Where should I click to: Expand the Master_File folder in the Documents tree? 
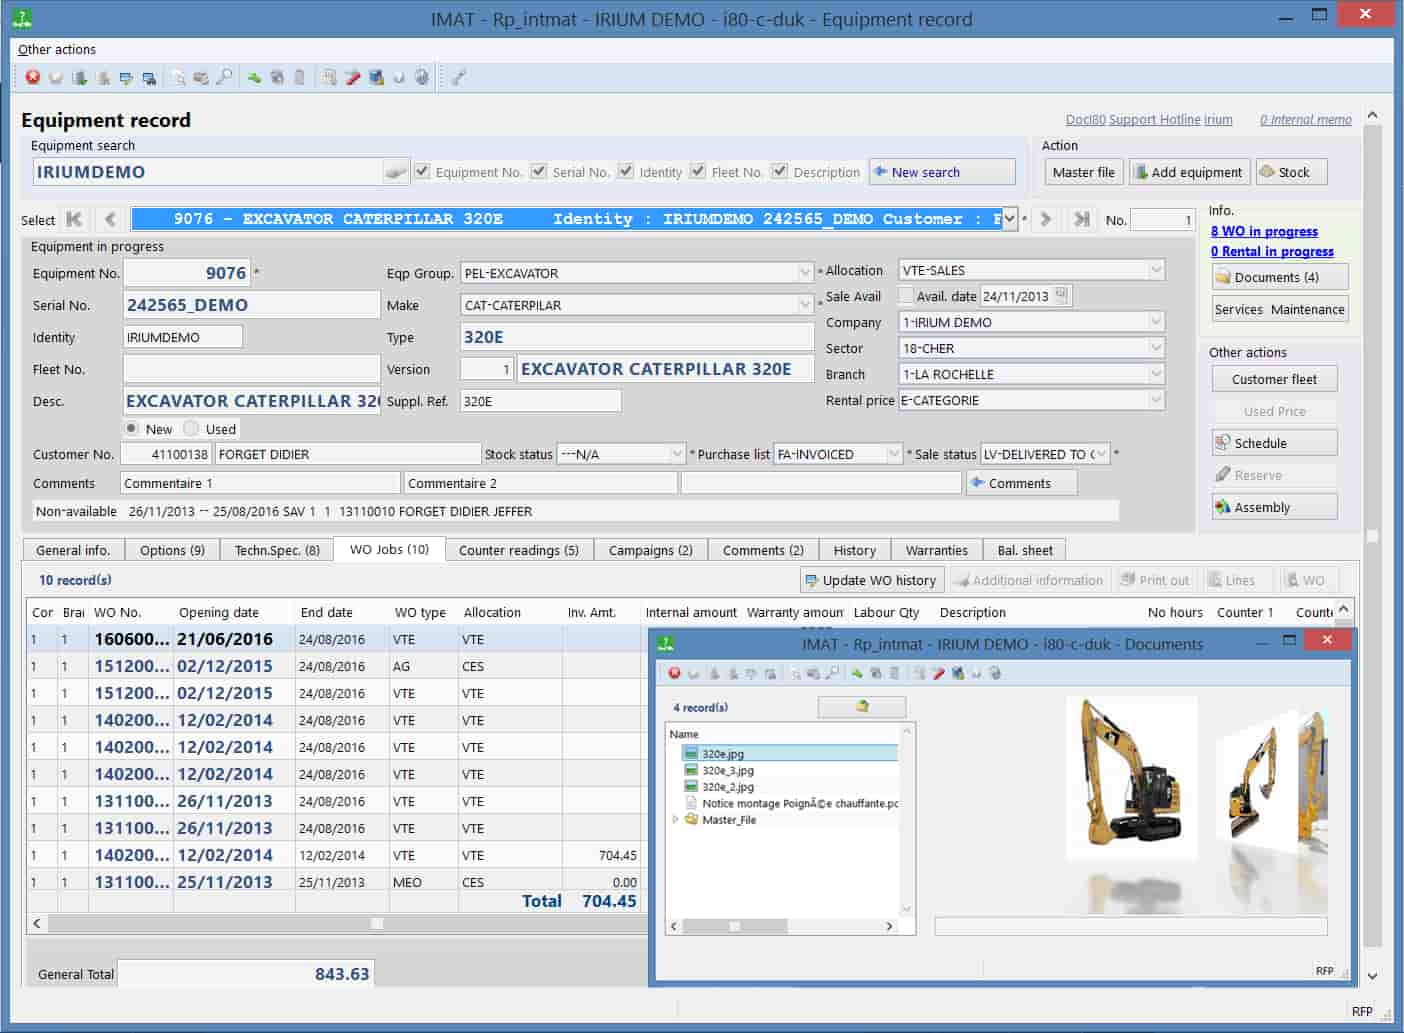[675, 819]
